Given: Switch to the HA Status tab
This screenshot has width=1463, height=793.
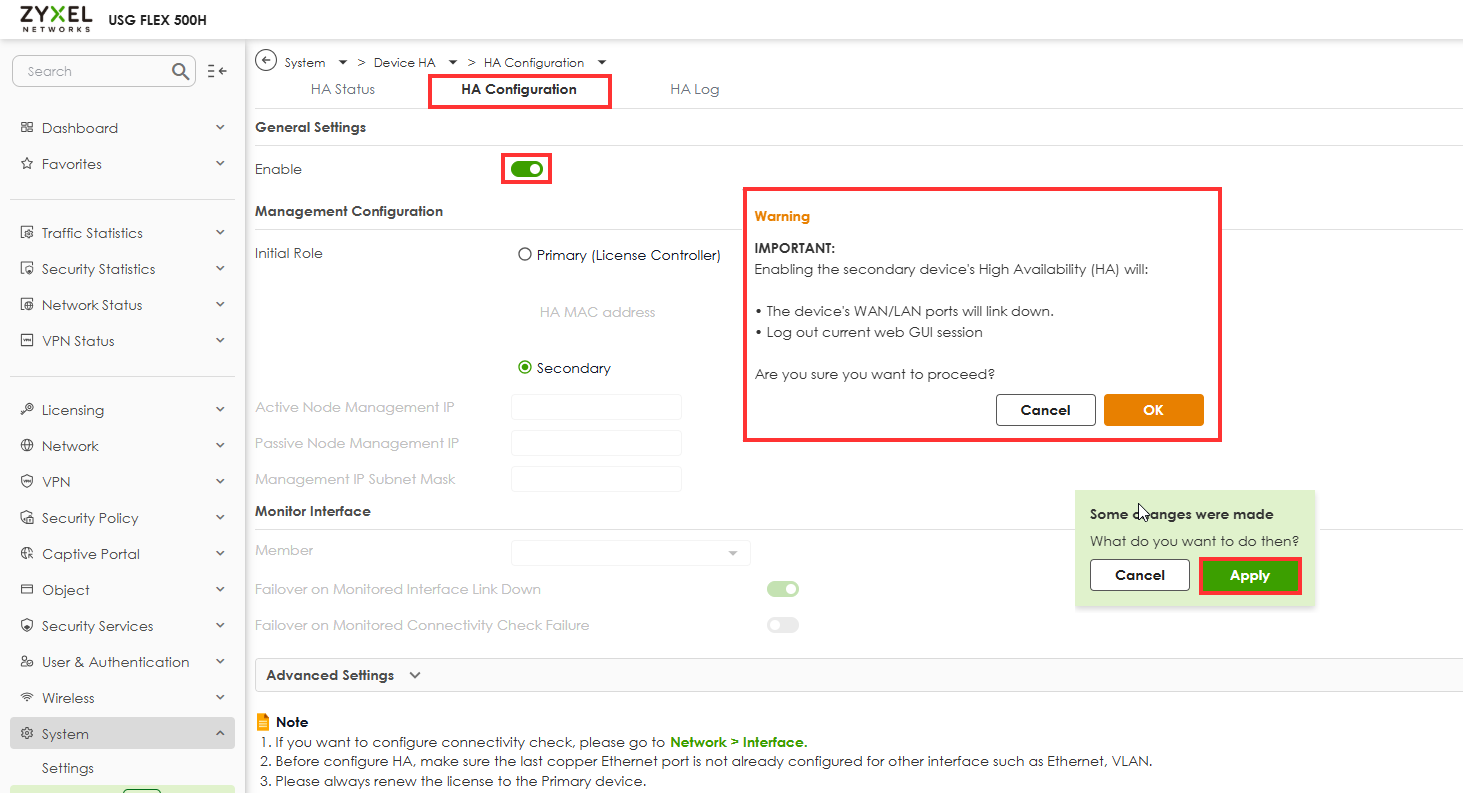Looking at the screenshot, I should click(x=342, y=89).
